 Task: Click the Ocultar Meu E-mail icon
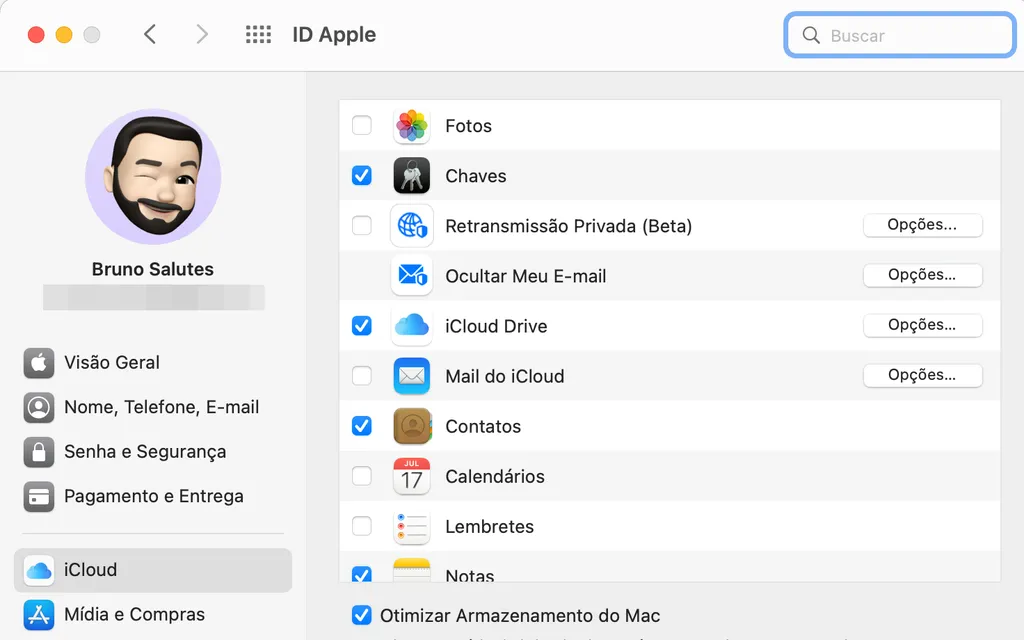411,276
